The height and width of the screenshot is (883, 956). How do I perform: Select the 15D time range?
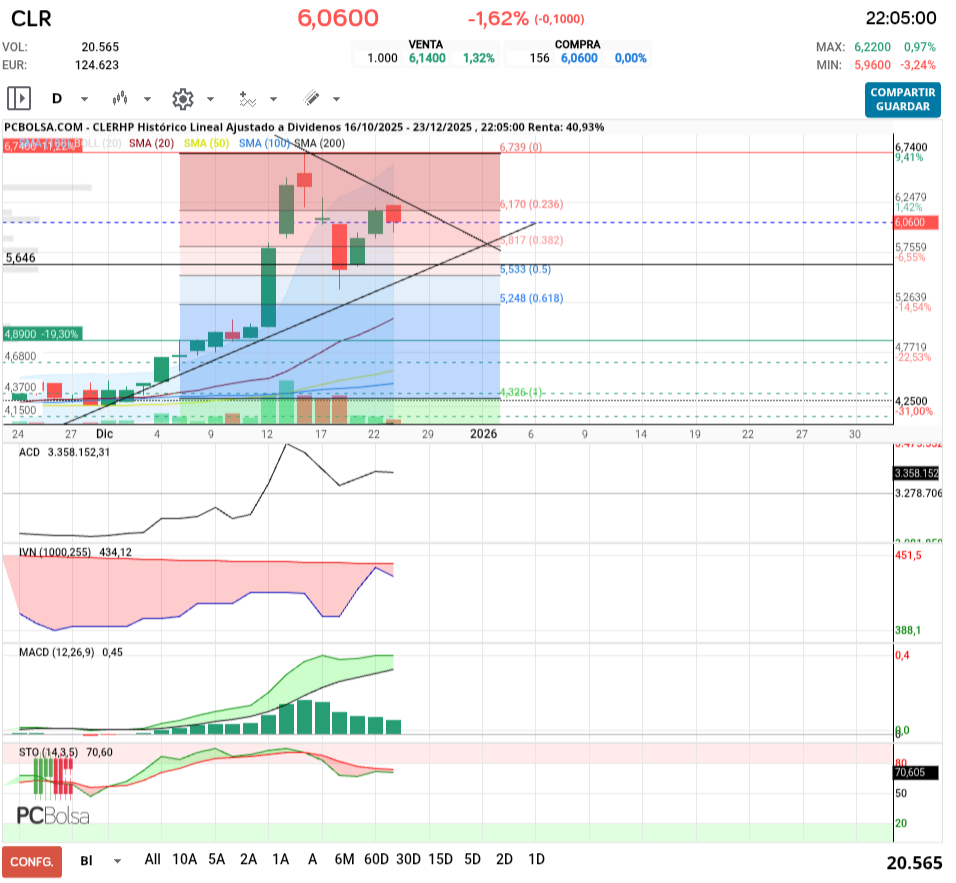point(440,859)
